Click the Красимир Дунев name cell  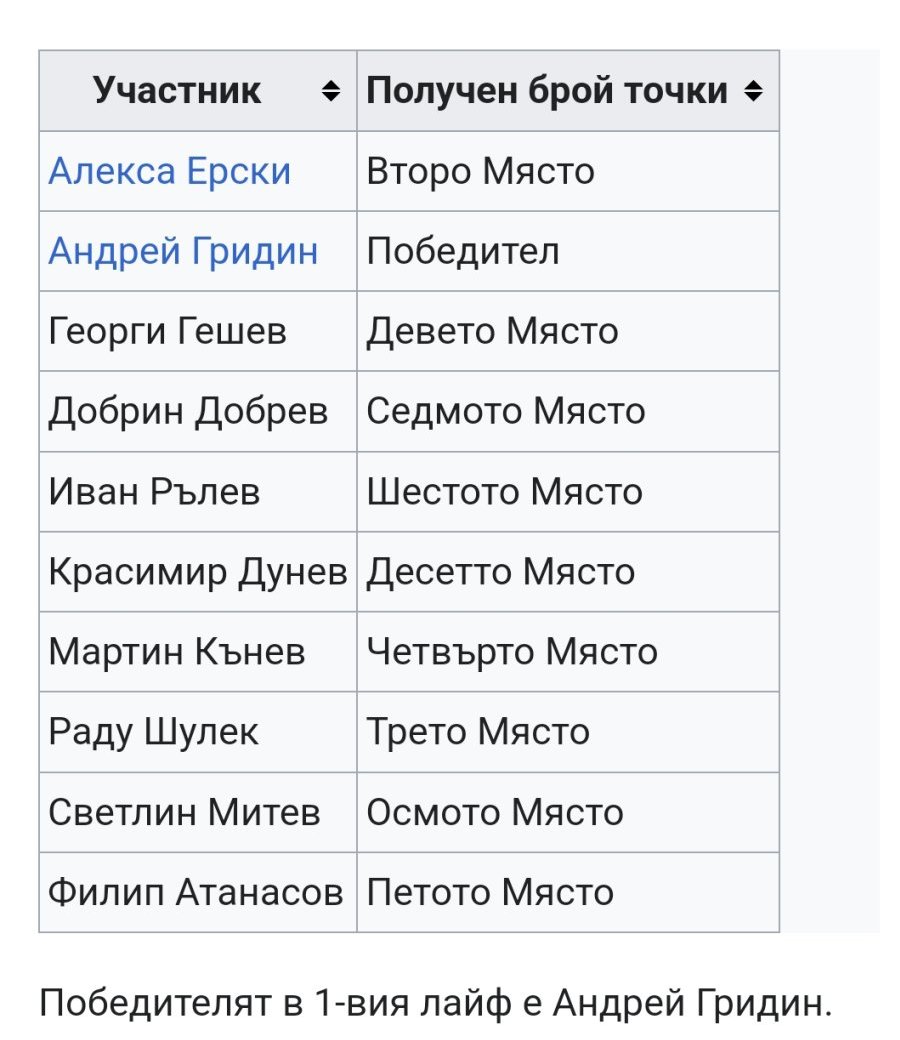pyautogui.click(x=198, y=571)
